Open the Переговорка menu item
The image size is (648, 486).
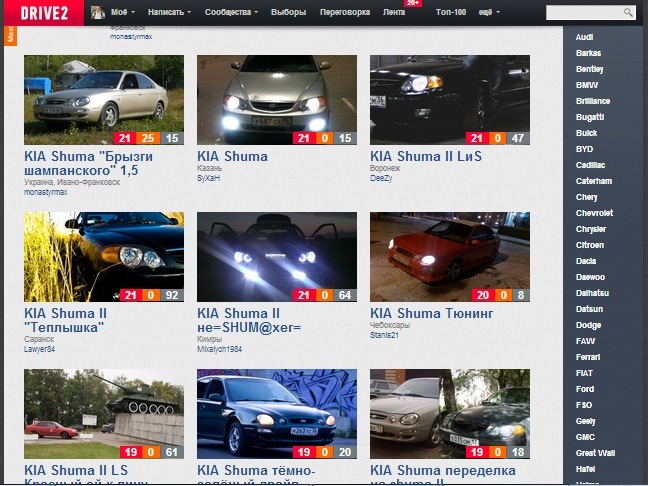point(345,12)
